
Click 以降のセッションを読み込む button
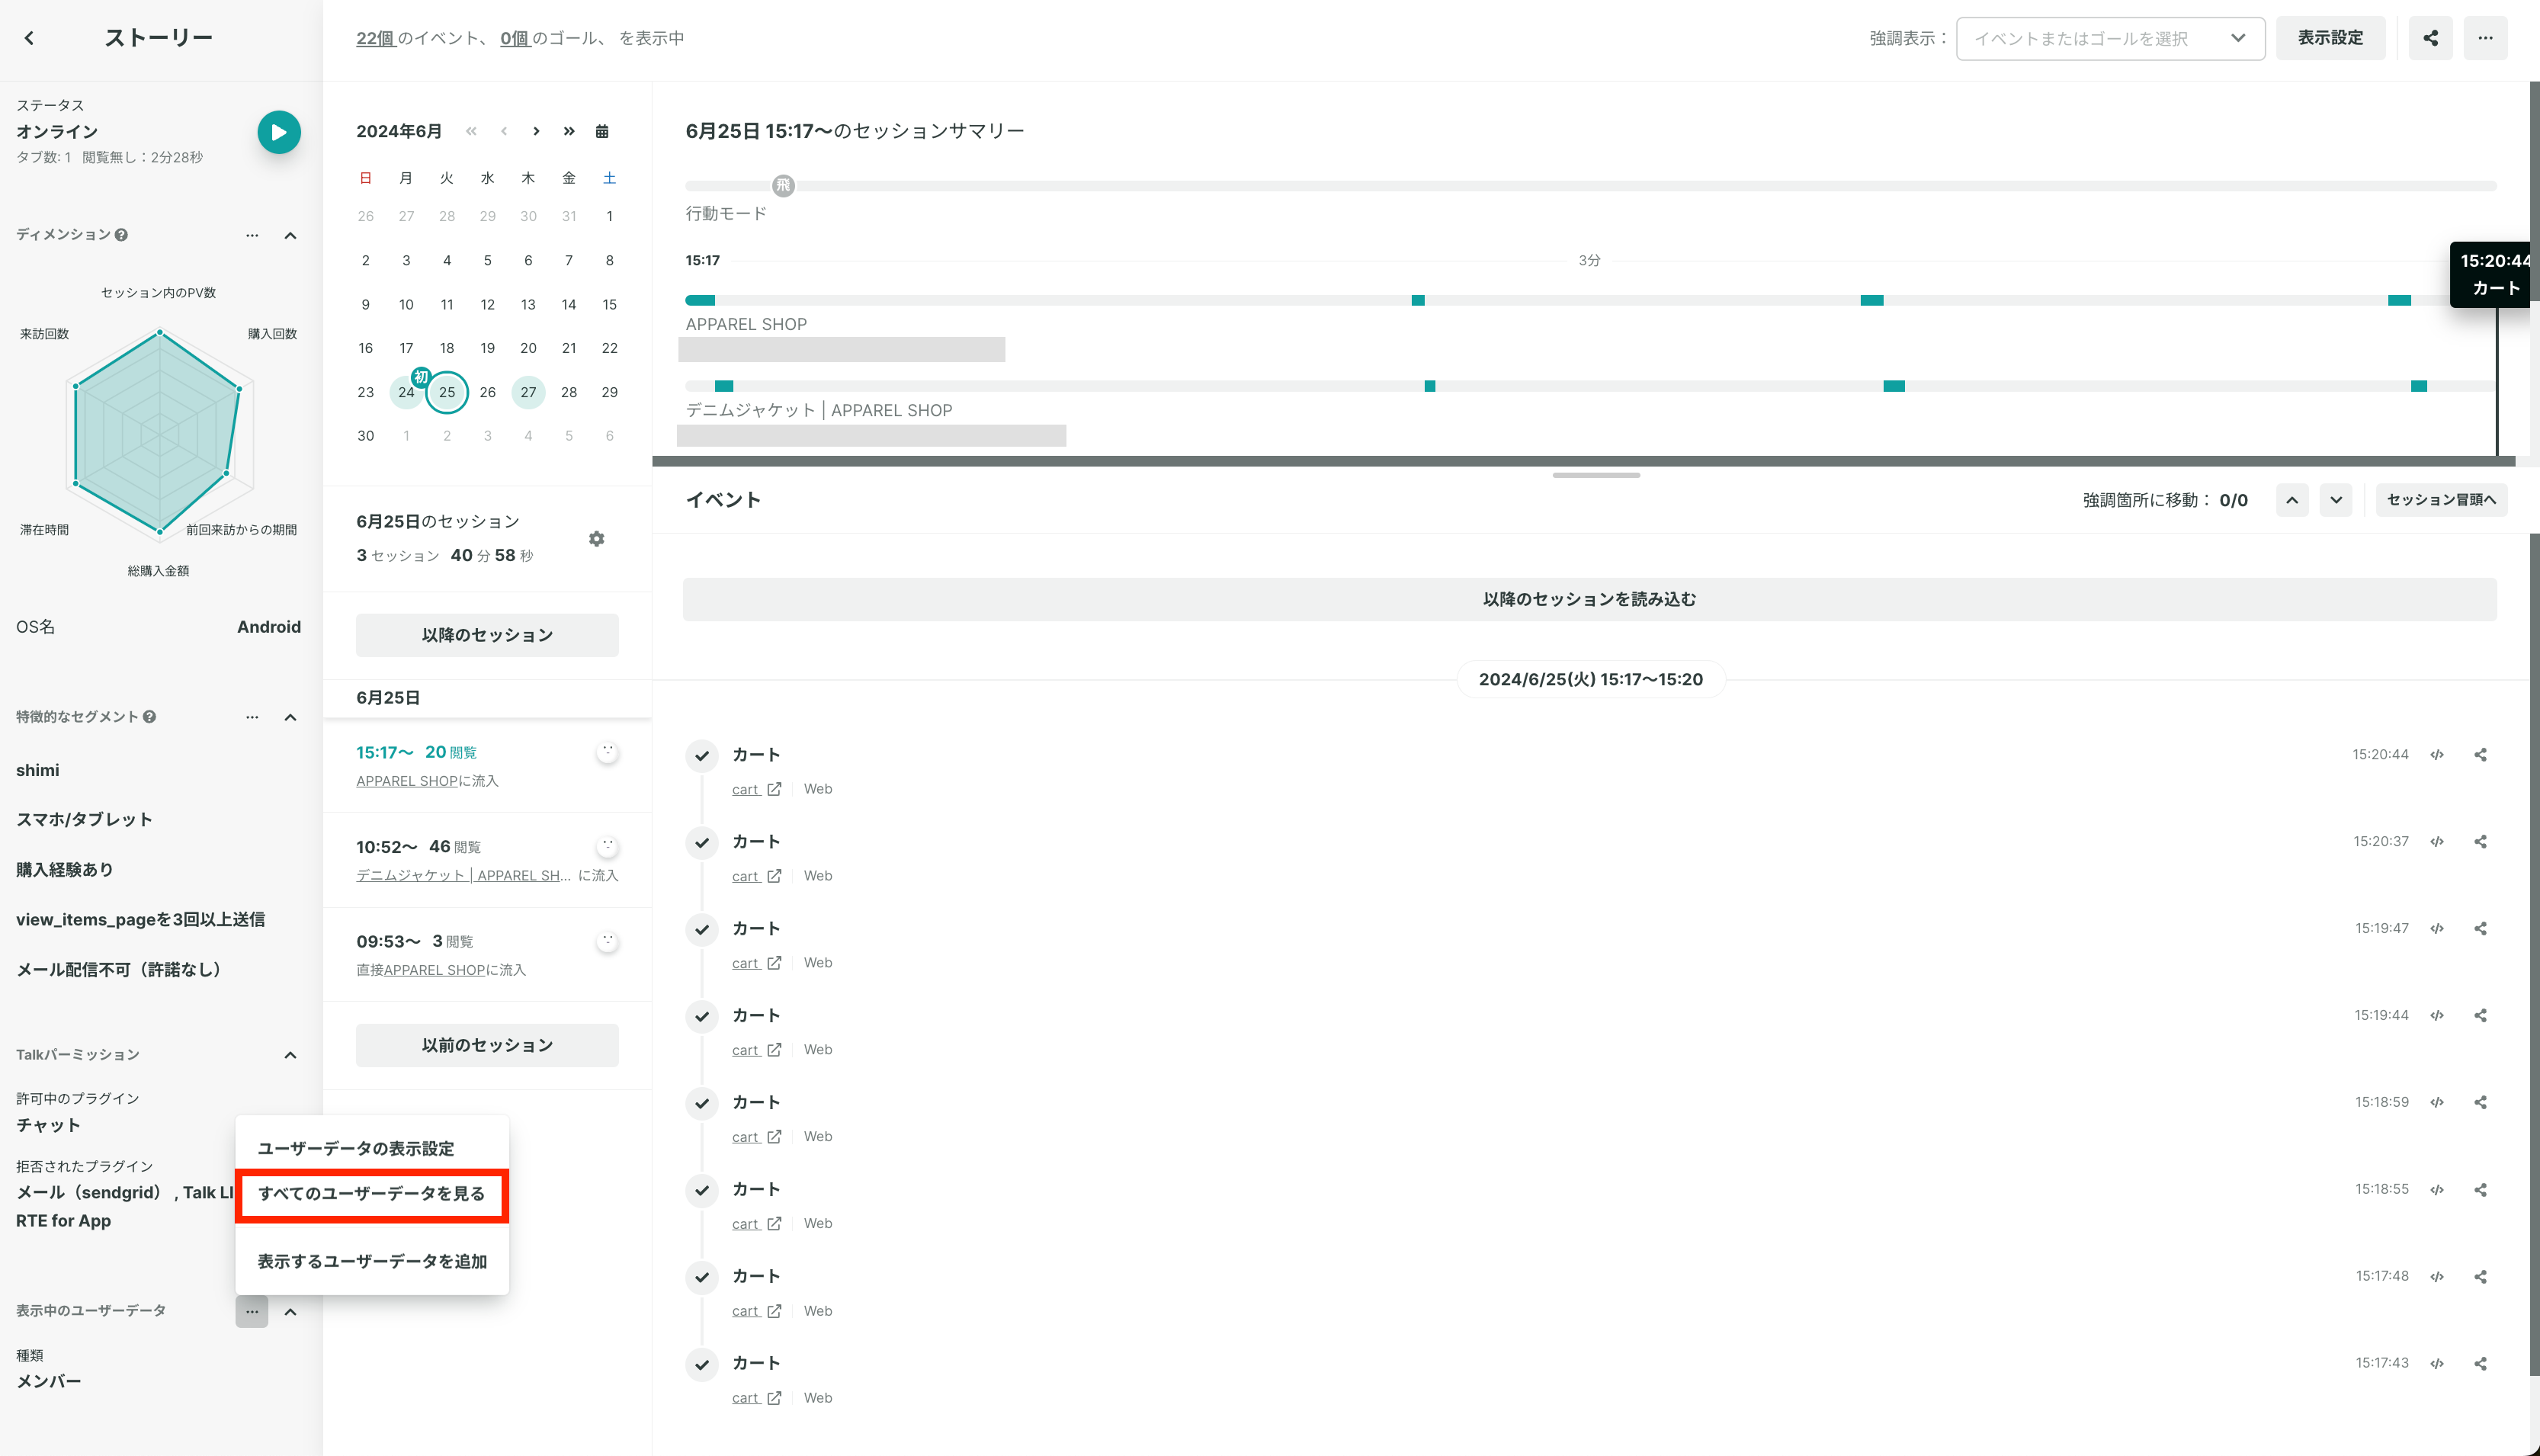pyautogui.click(x=1589, y=599)
